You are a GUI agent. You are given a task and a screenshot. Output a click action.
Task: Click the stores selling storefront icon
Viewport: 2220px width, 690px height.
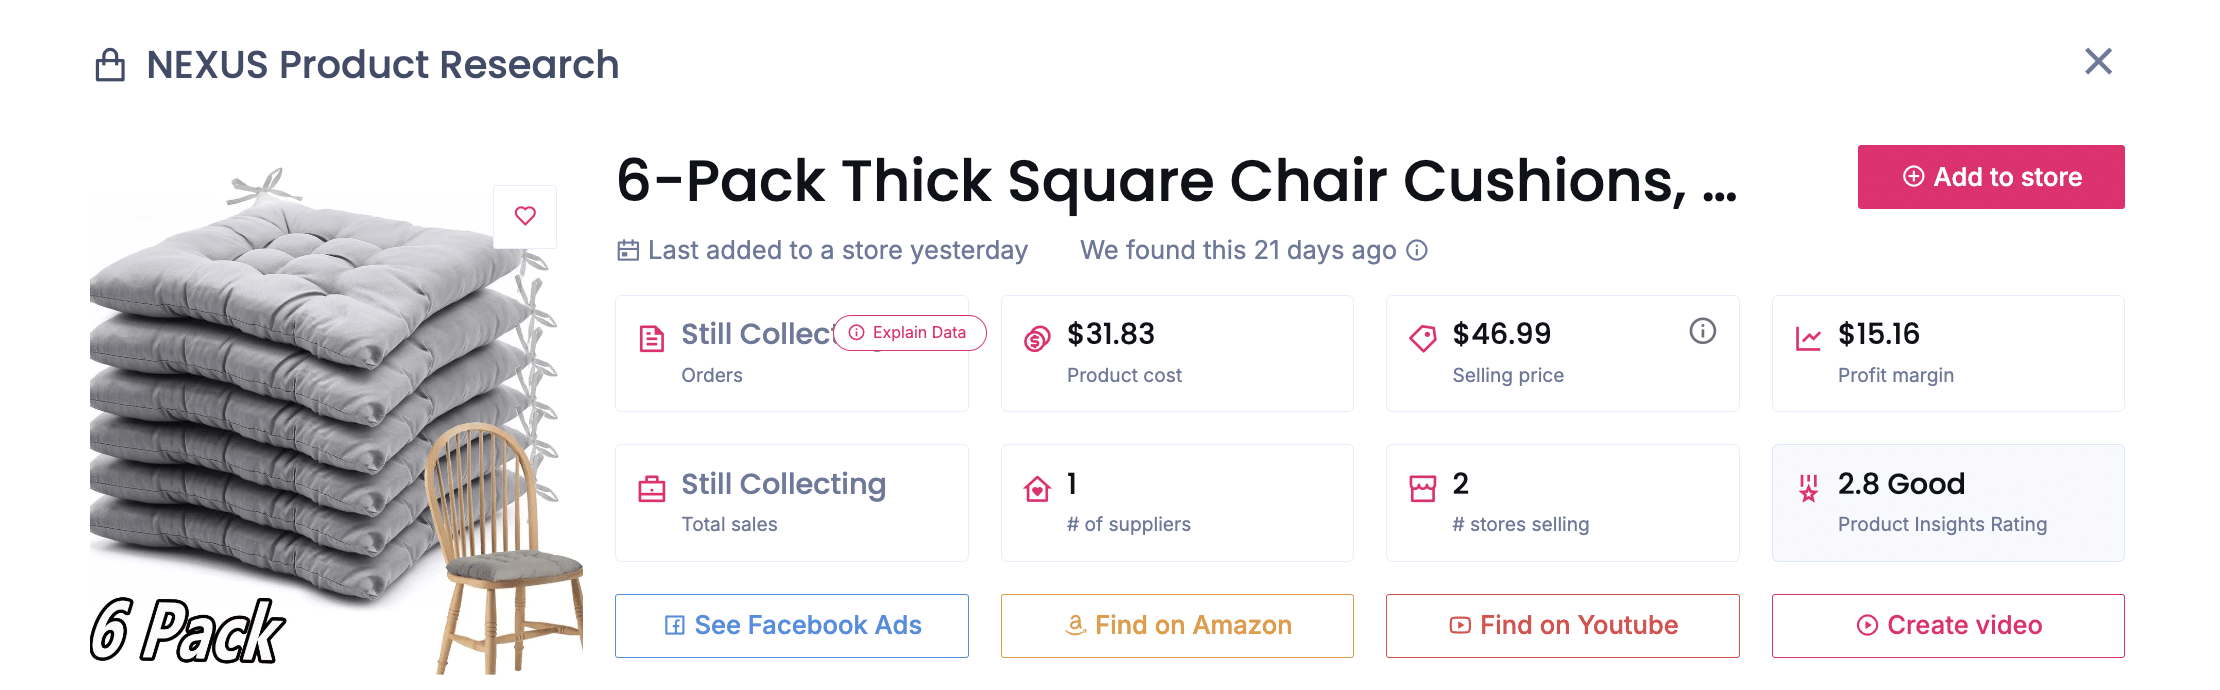pyautogui.click(x=1422, y=489)
